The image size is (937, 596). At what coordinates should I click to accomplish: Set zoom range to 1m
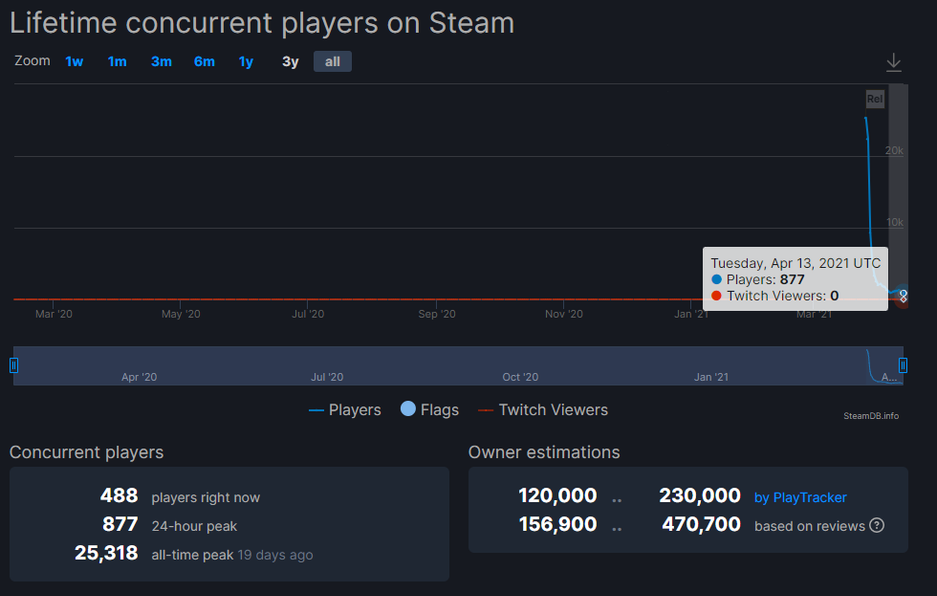117,62
